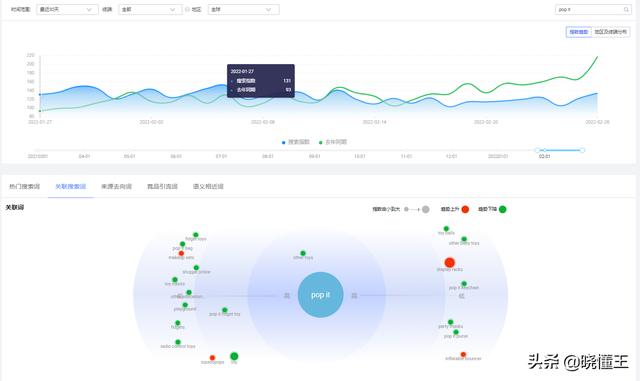Select the green 'other toys' node
Viewport: 640px width, 381px height.
303,253
